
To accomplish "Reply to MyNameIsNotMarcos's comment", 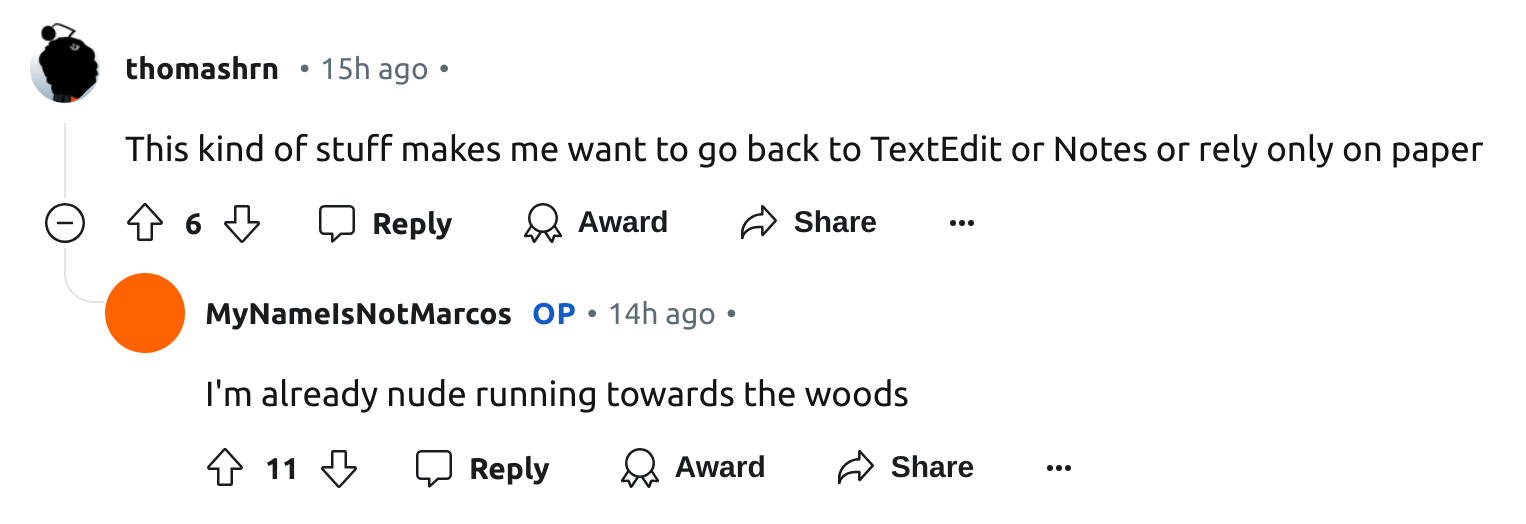I will pos(483,468).
